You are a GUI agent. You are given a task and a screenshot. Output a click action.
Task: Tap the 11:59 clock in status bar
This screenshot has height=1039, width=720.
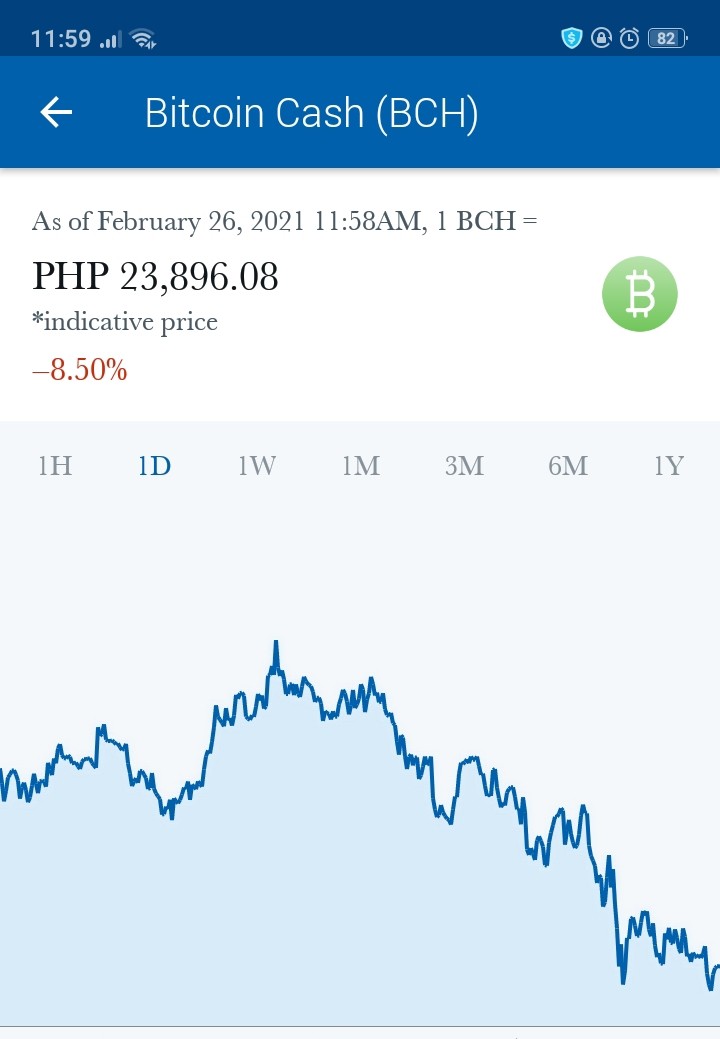pos(61,39)
